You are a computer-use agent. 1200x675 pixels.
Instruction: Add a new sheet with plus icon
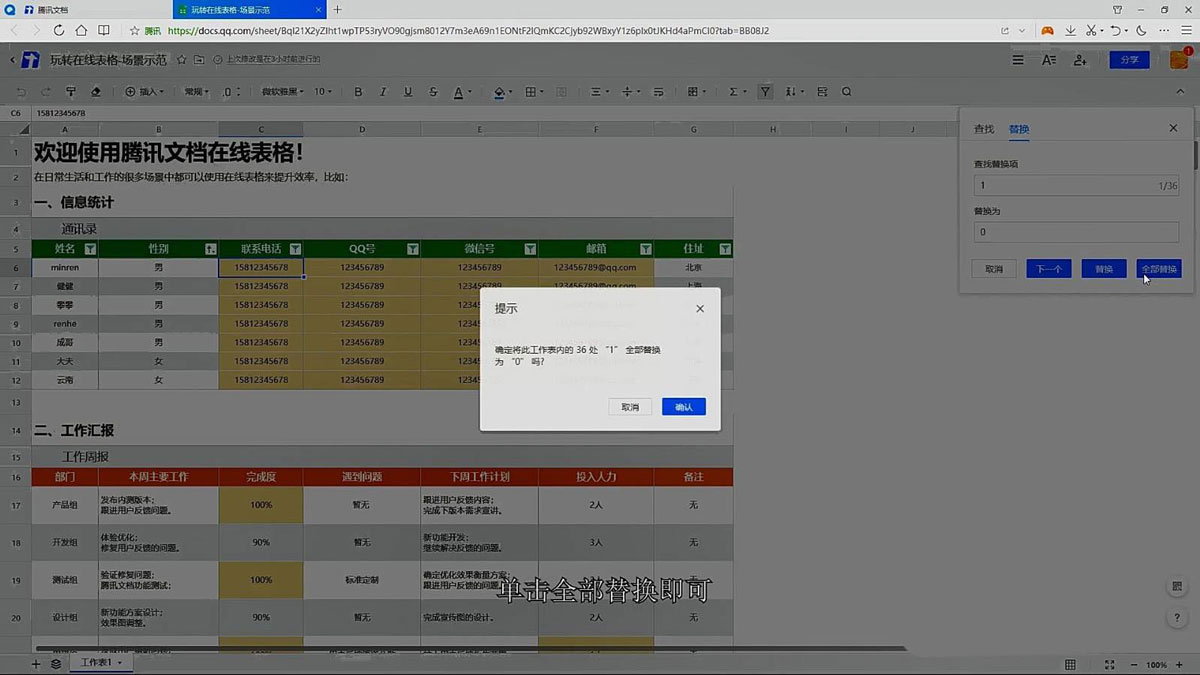(x=36, y=664)
